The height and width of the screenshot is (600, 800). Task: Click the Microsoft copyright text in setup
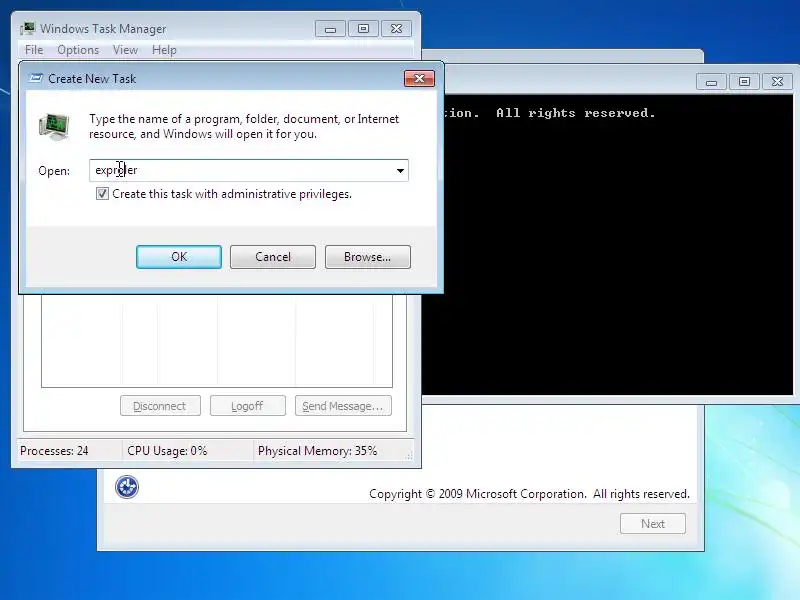coord(529,494)
